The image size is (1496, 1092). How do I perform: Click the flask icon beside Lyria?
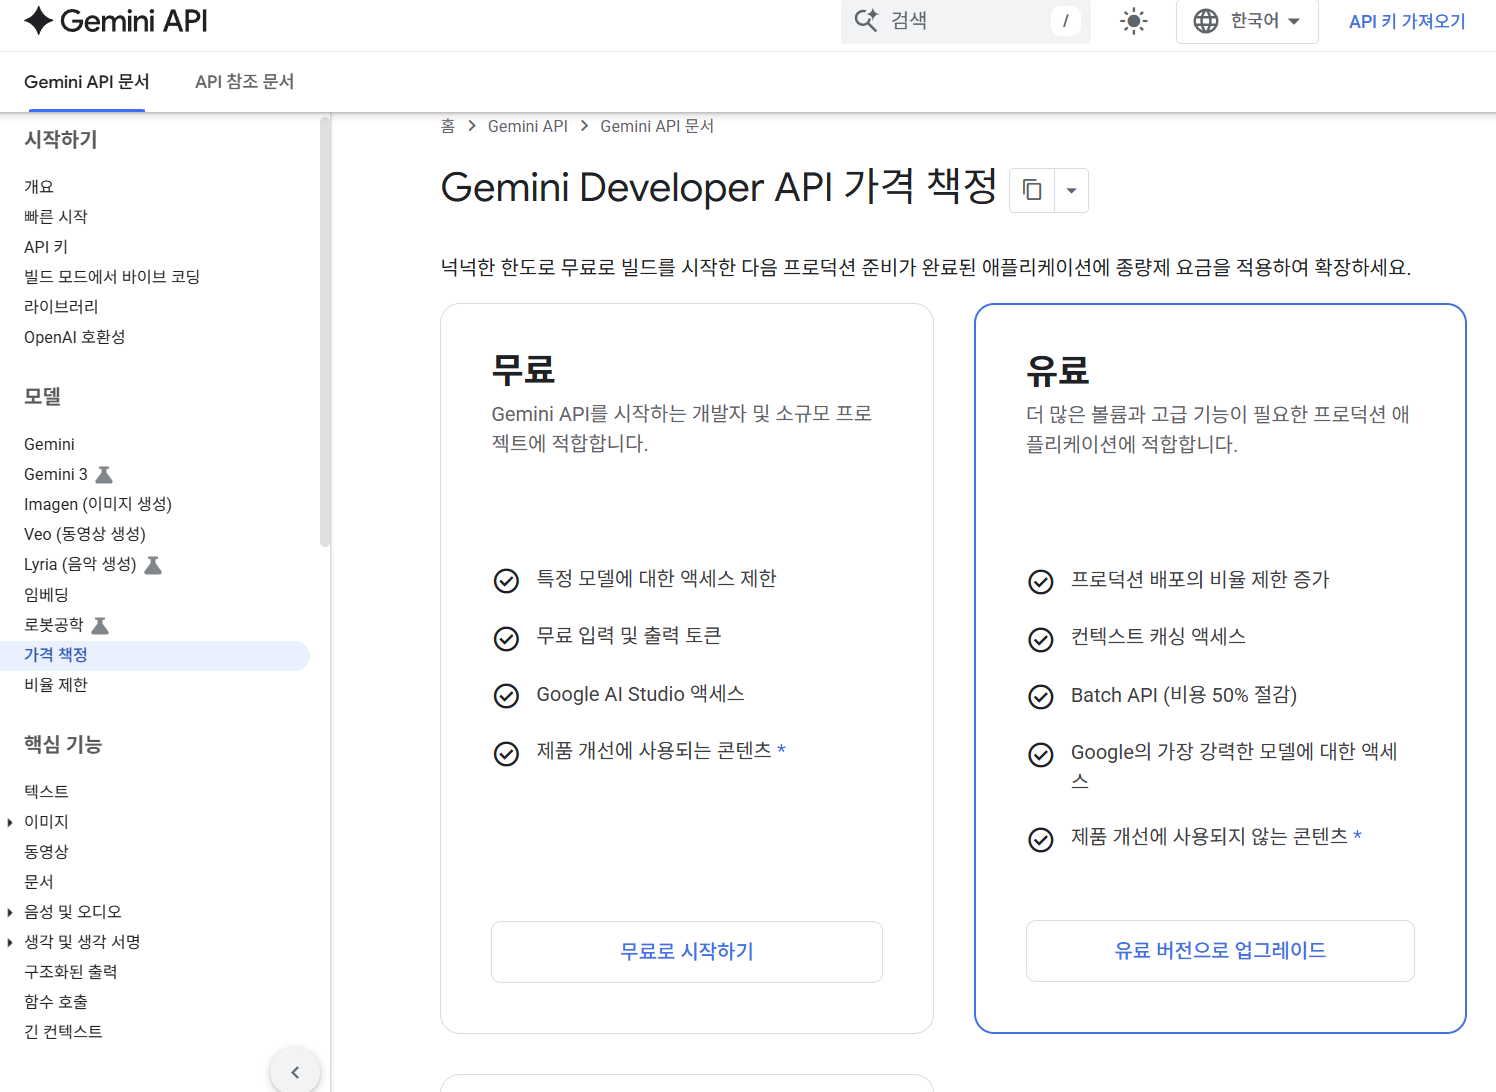pyautogui.click(x=153, y=565)
